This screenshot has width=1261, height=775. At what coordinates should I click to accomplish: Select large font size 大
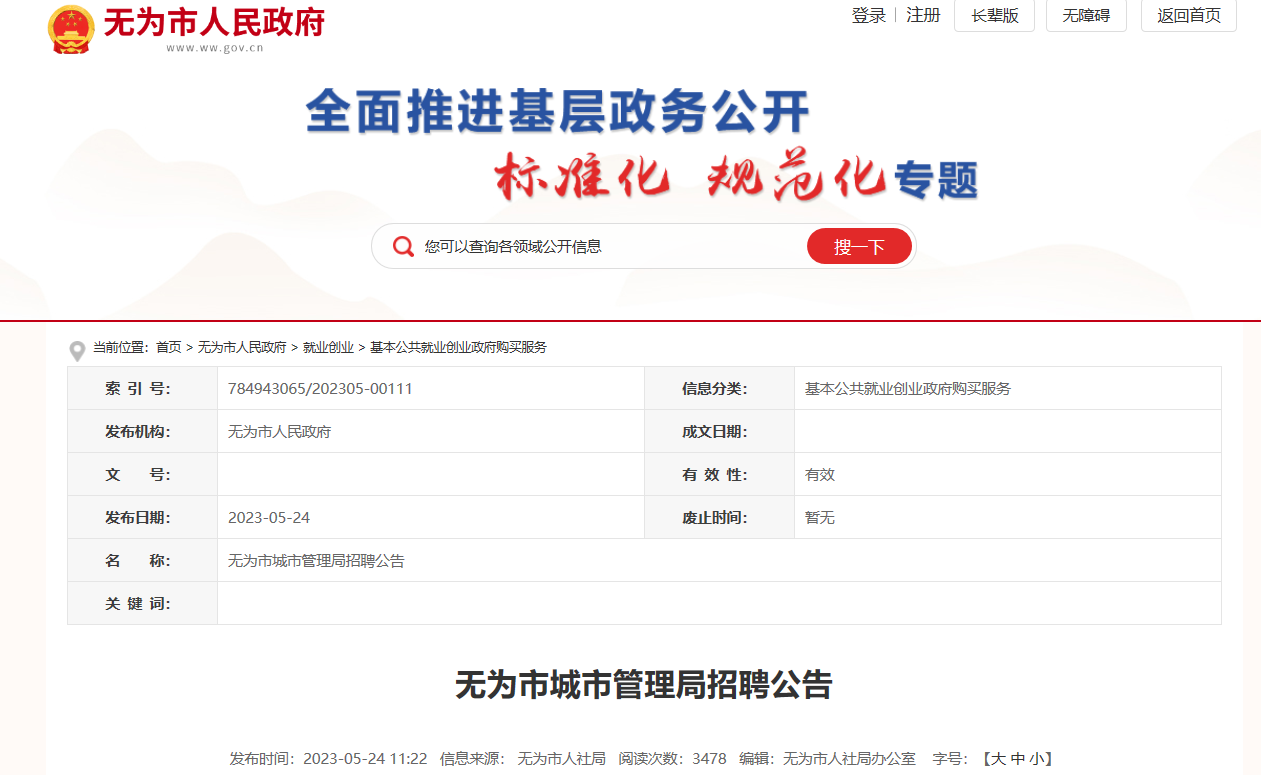(x=998, y=759)
